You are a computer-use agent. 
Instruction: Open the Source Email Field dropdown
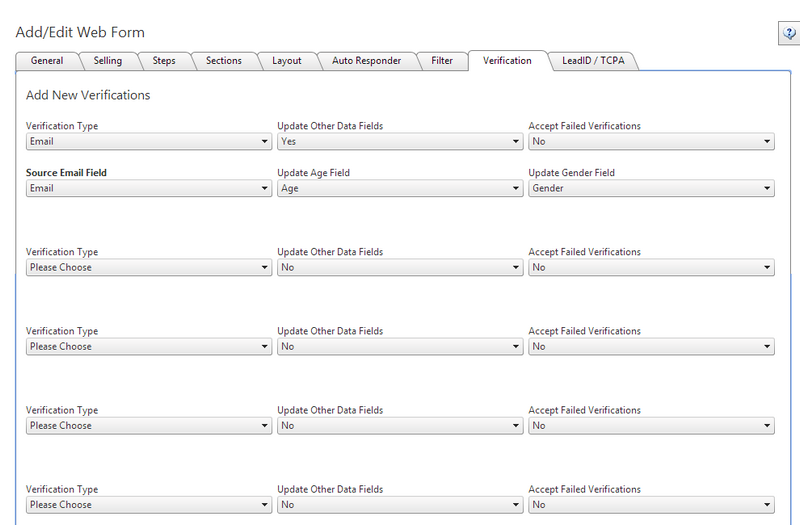point(148,188)
